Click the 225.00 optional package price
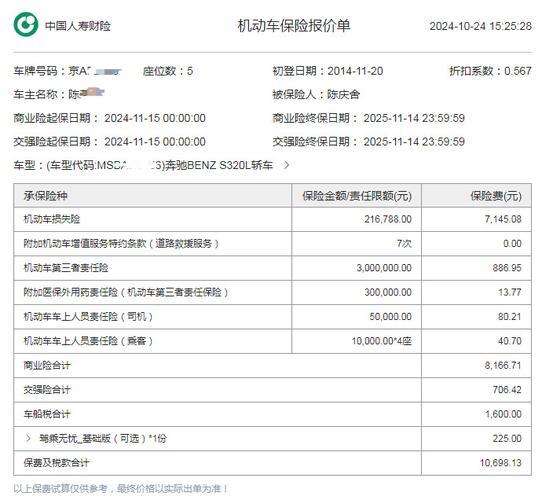 [507, 439]
